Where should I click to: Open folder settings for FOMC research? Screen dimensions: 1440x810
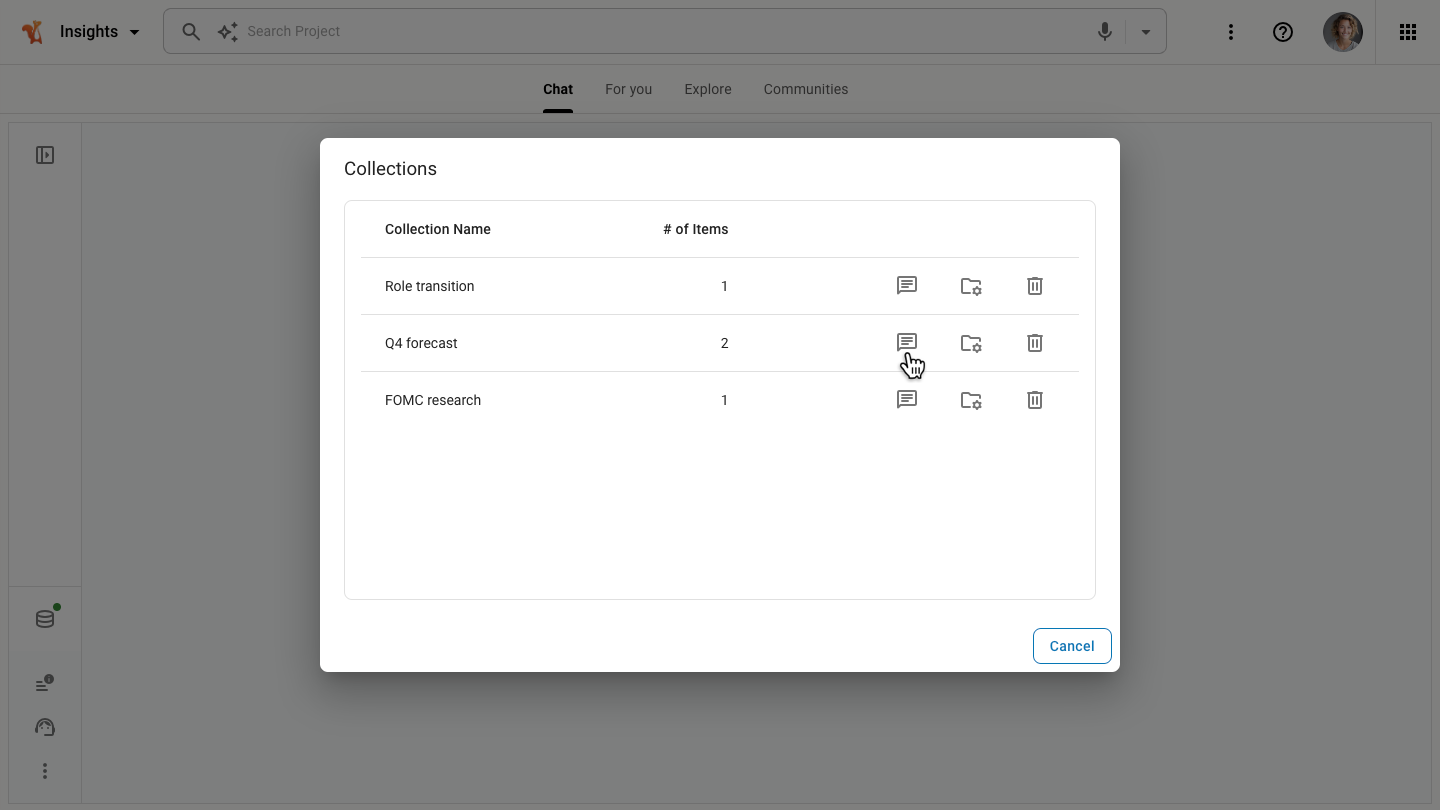point(971,400)
